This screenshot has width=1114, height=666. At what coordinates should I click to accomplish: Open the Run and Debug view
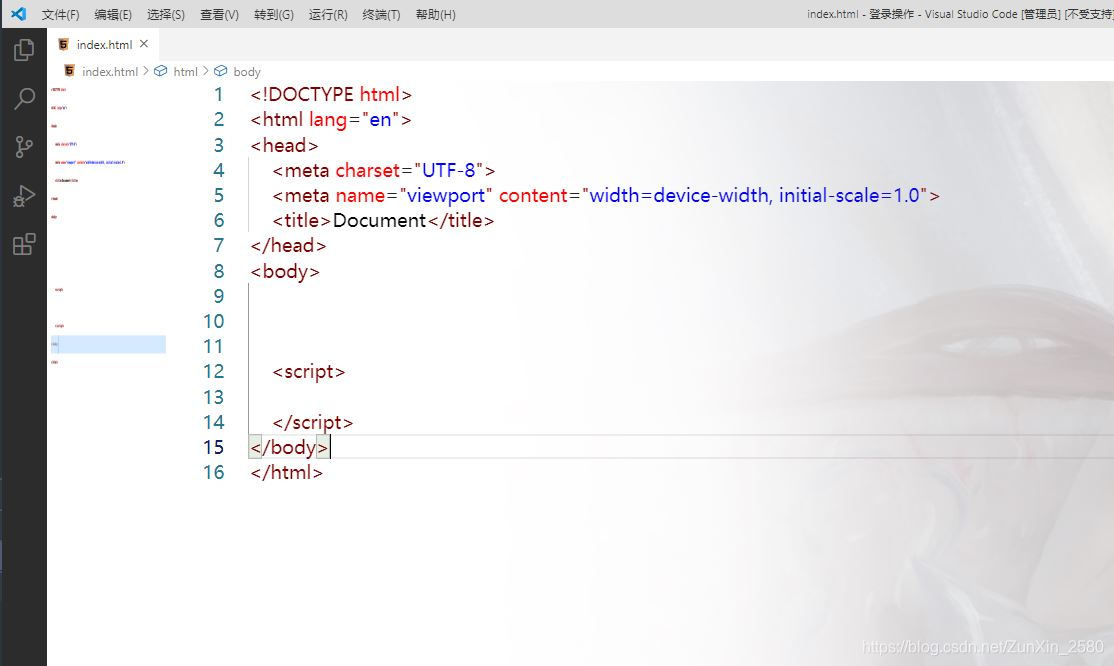[24, 195]
